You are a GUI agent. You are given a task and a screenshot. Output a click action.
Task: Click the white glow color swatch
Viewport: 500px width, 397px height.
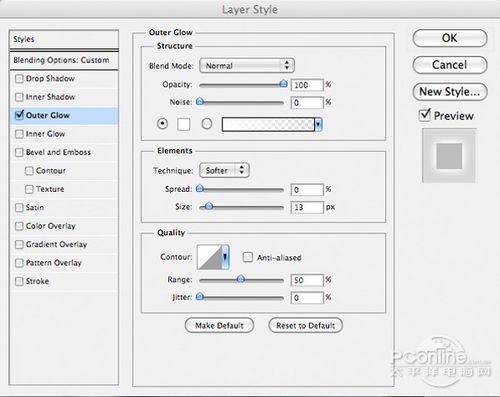point(184,124)
